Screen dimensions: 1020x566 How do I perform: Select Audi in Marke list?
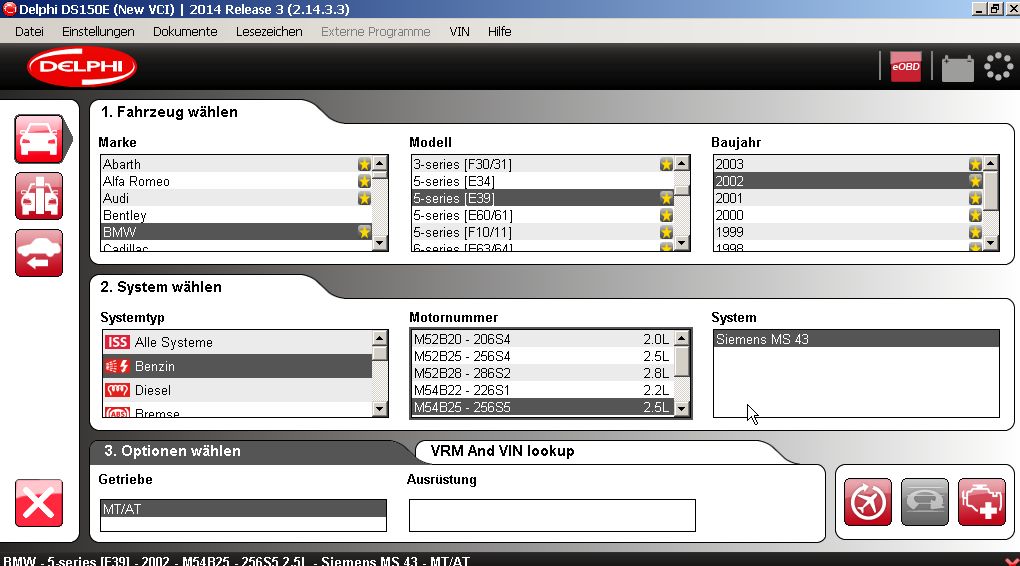tap(237, 198)
